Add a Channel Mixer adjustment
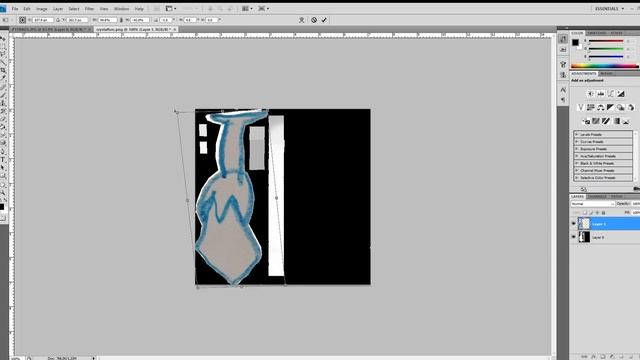 click(631, 107)
